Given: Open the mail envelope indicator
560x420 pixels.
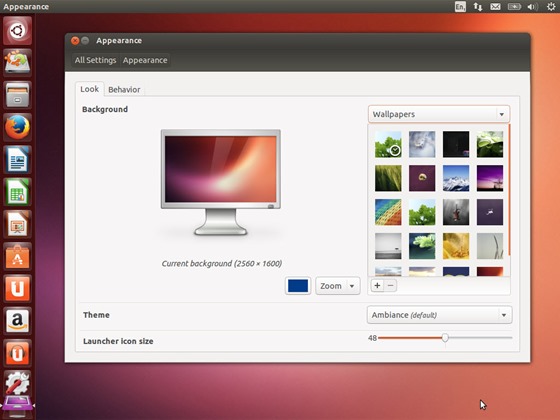Looking at the screenshot, I should point(495,6).
